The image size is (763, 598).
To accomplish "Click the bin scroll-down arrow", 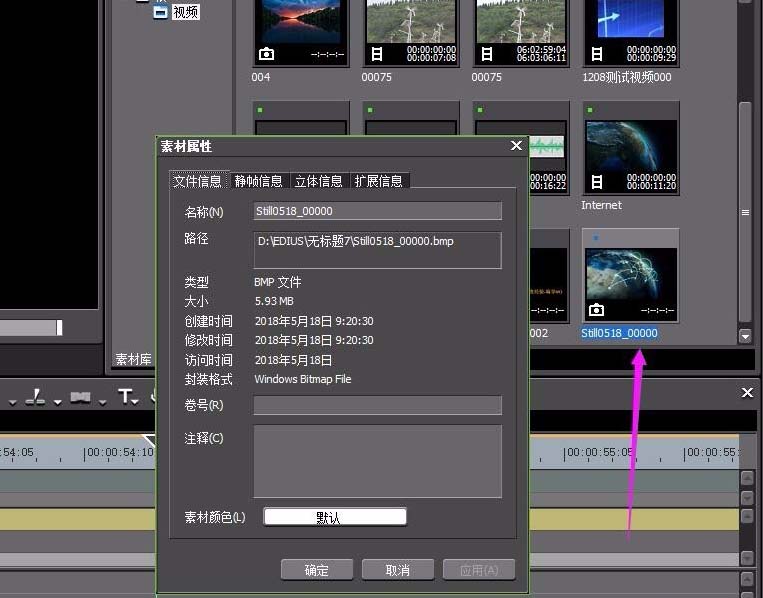I will pos(745,336).
